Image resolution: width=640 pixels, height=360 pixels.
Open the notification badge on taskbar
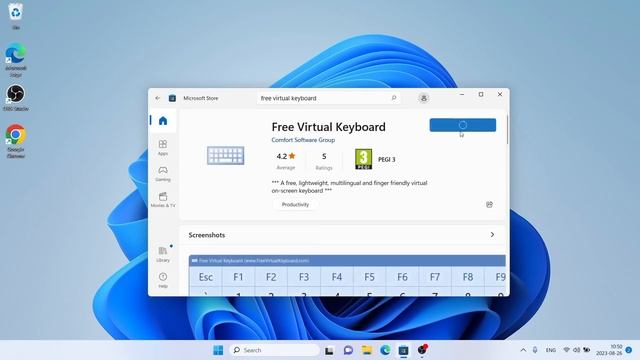[x=629, y=350]
